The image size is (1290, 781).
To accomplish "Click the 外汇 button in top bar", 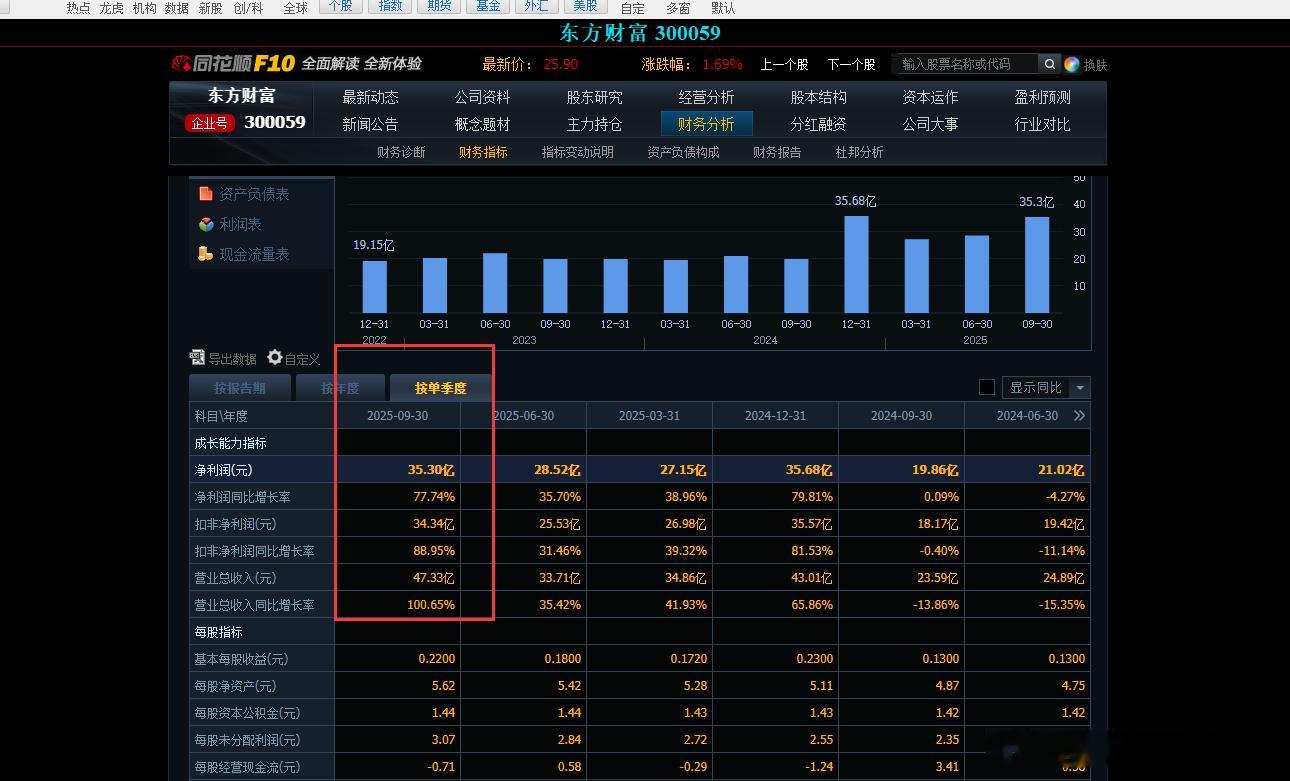I will tap(536, 6).
